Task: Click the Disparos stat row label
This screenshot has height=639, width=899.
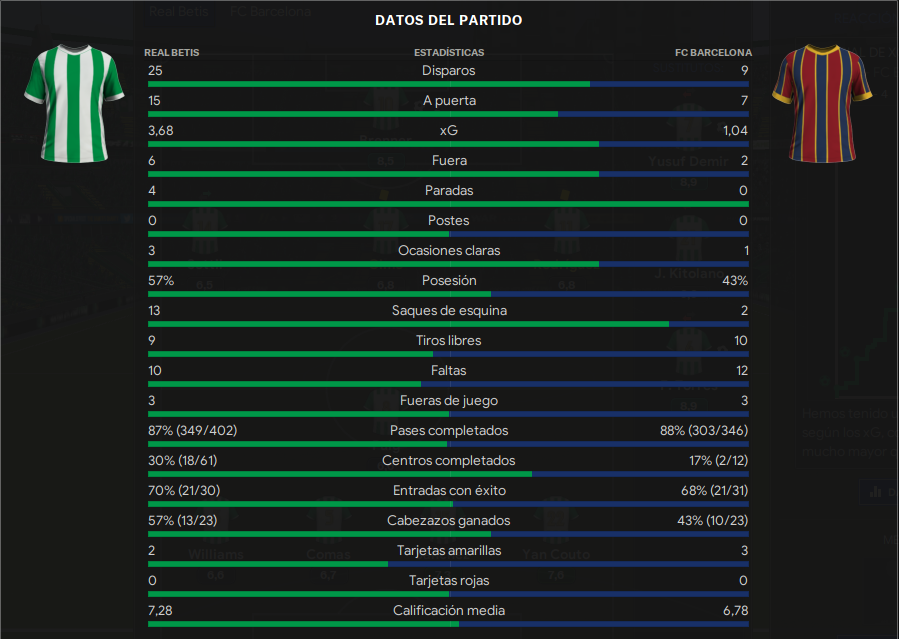Action: point(448,70)
